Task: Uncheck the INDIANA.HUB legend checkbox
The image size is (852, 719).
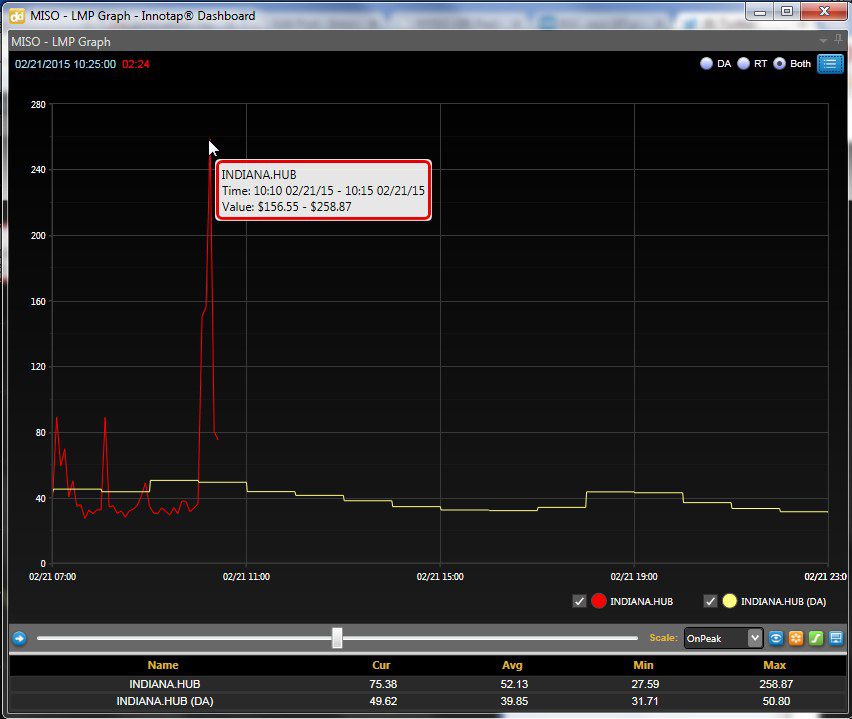Action: [x=579, y=601]
